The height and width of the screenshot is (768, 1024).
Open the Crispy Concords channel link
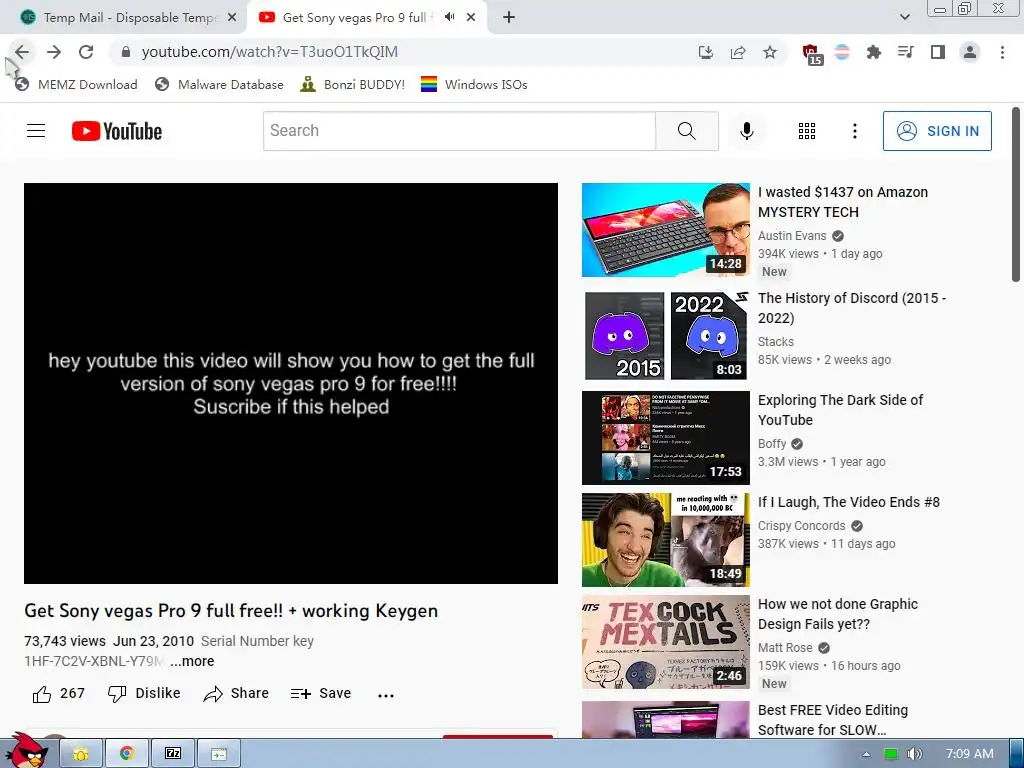[801, 526]
